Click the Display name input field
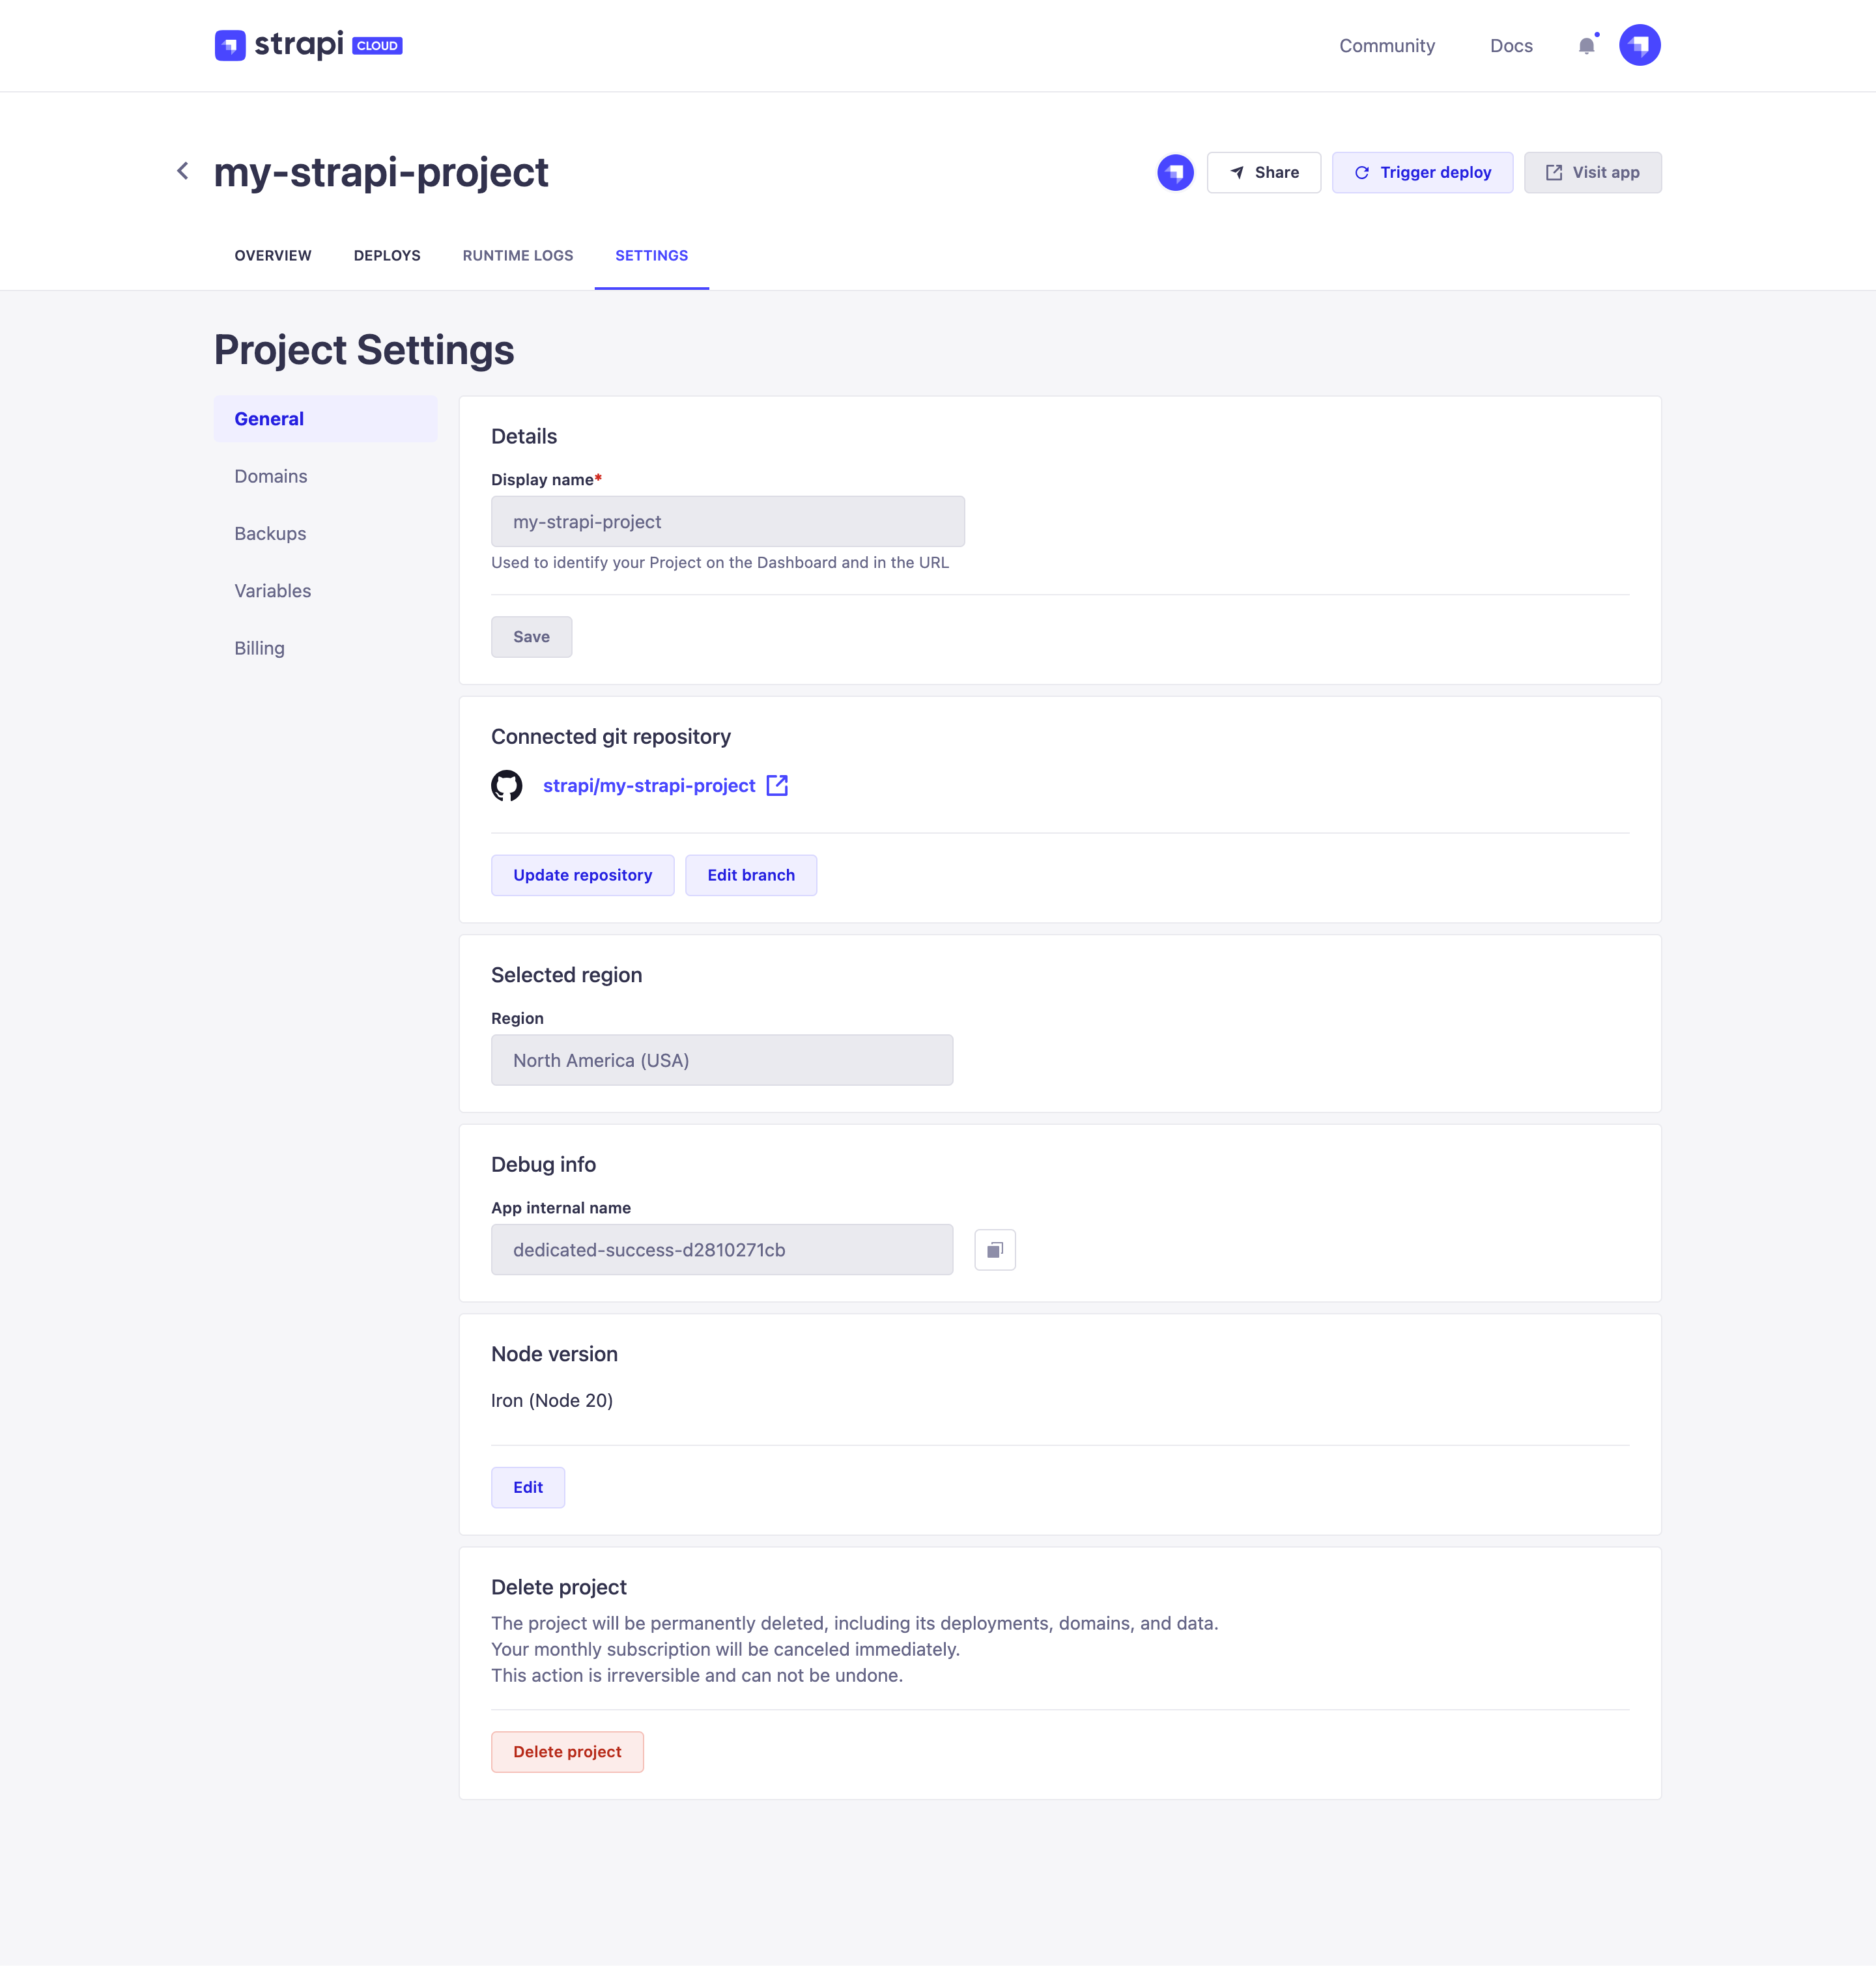Image resolution: width=1876 pixels, height=1967 pixels. (x=727, y=521)
